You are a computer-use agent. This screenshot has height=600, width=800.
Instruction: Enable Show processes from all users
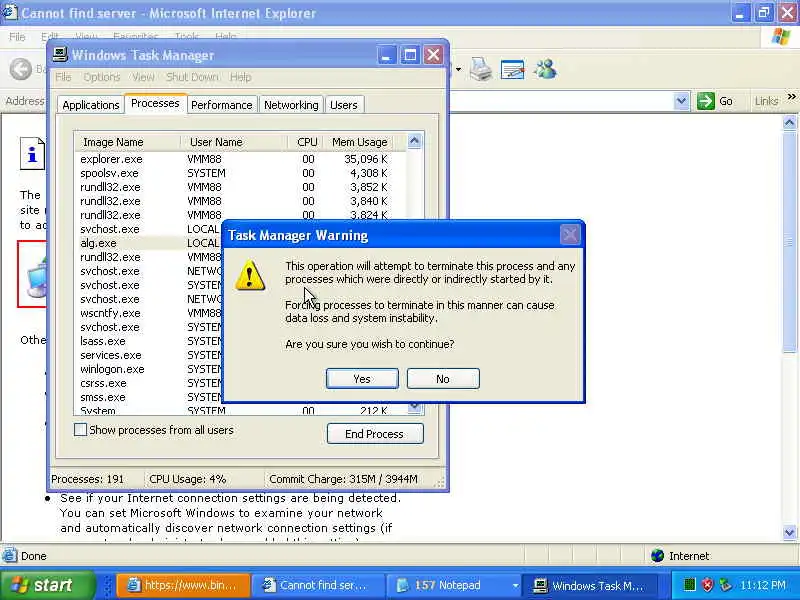(80, 430)
